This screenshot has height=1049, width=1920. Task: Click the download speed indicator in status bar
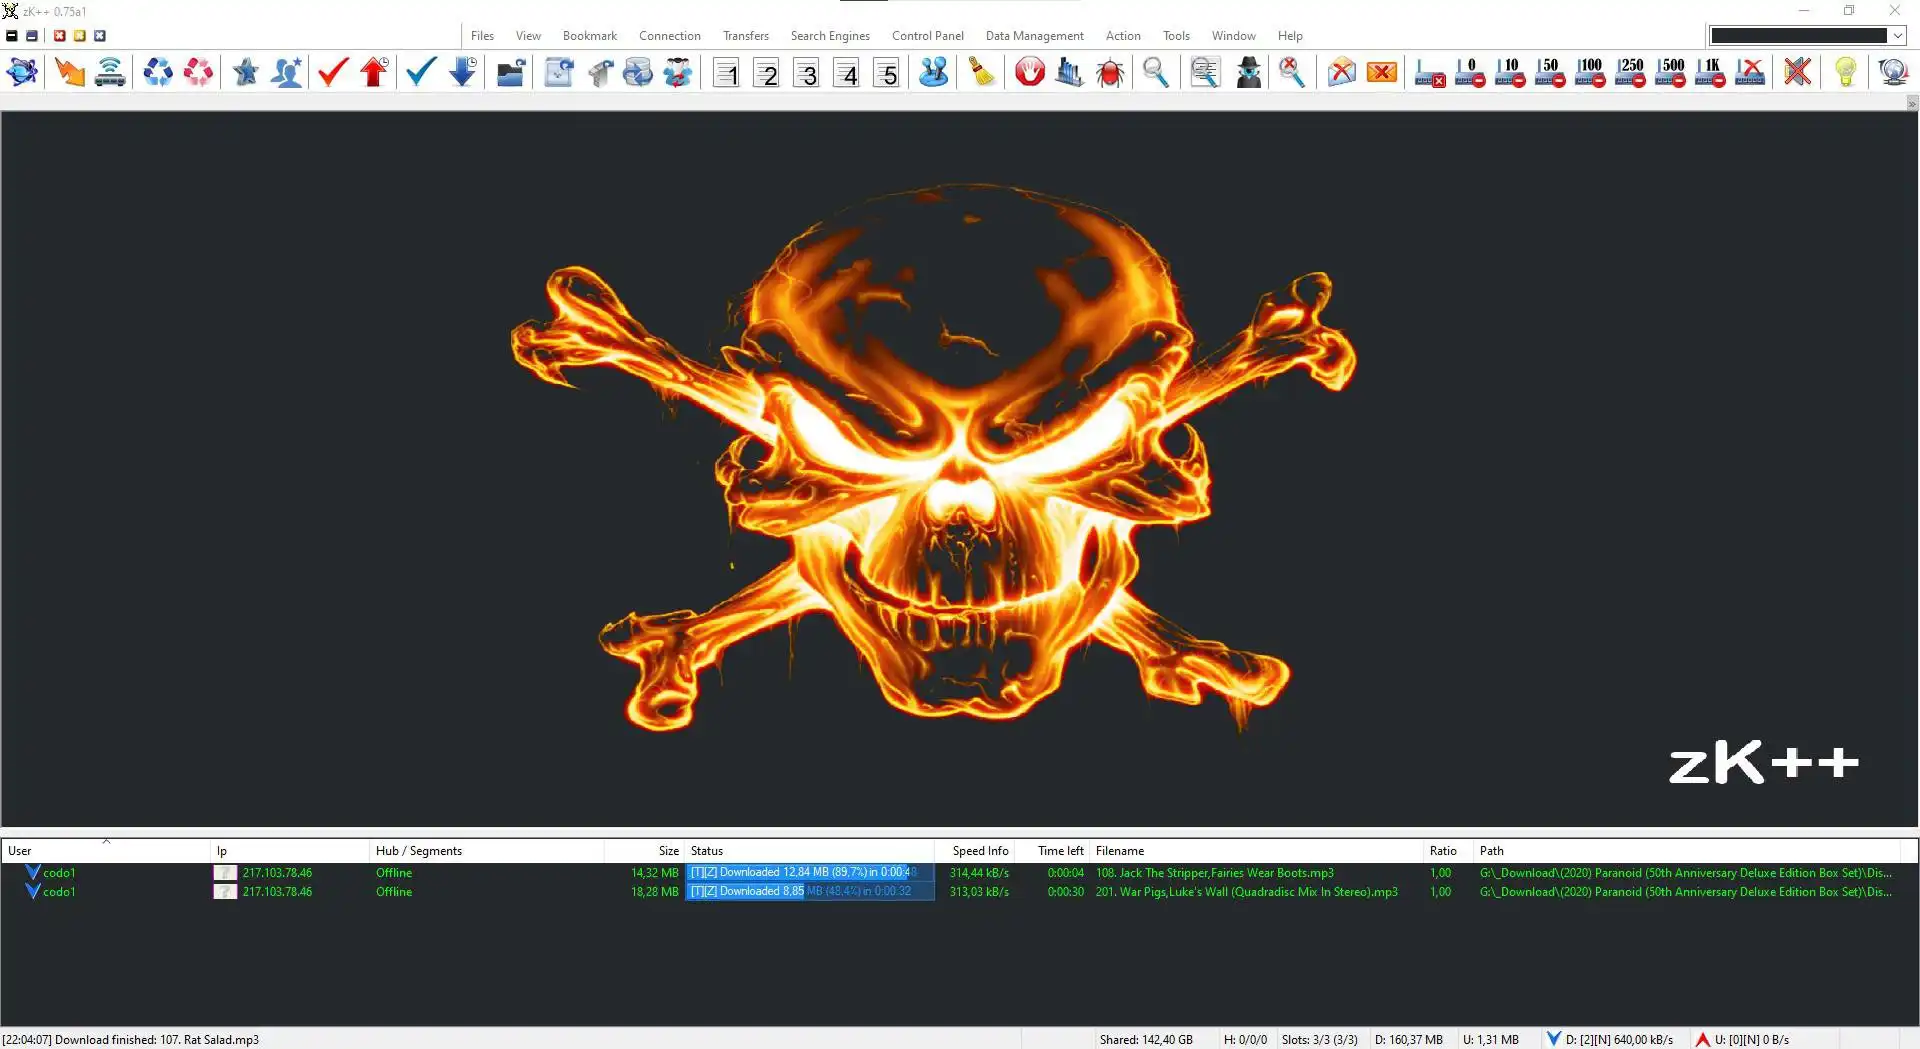(x=1609, y=1040)
